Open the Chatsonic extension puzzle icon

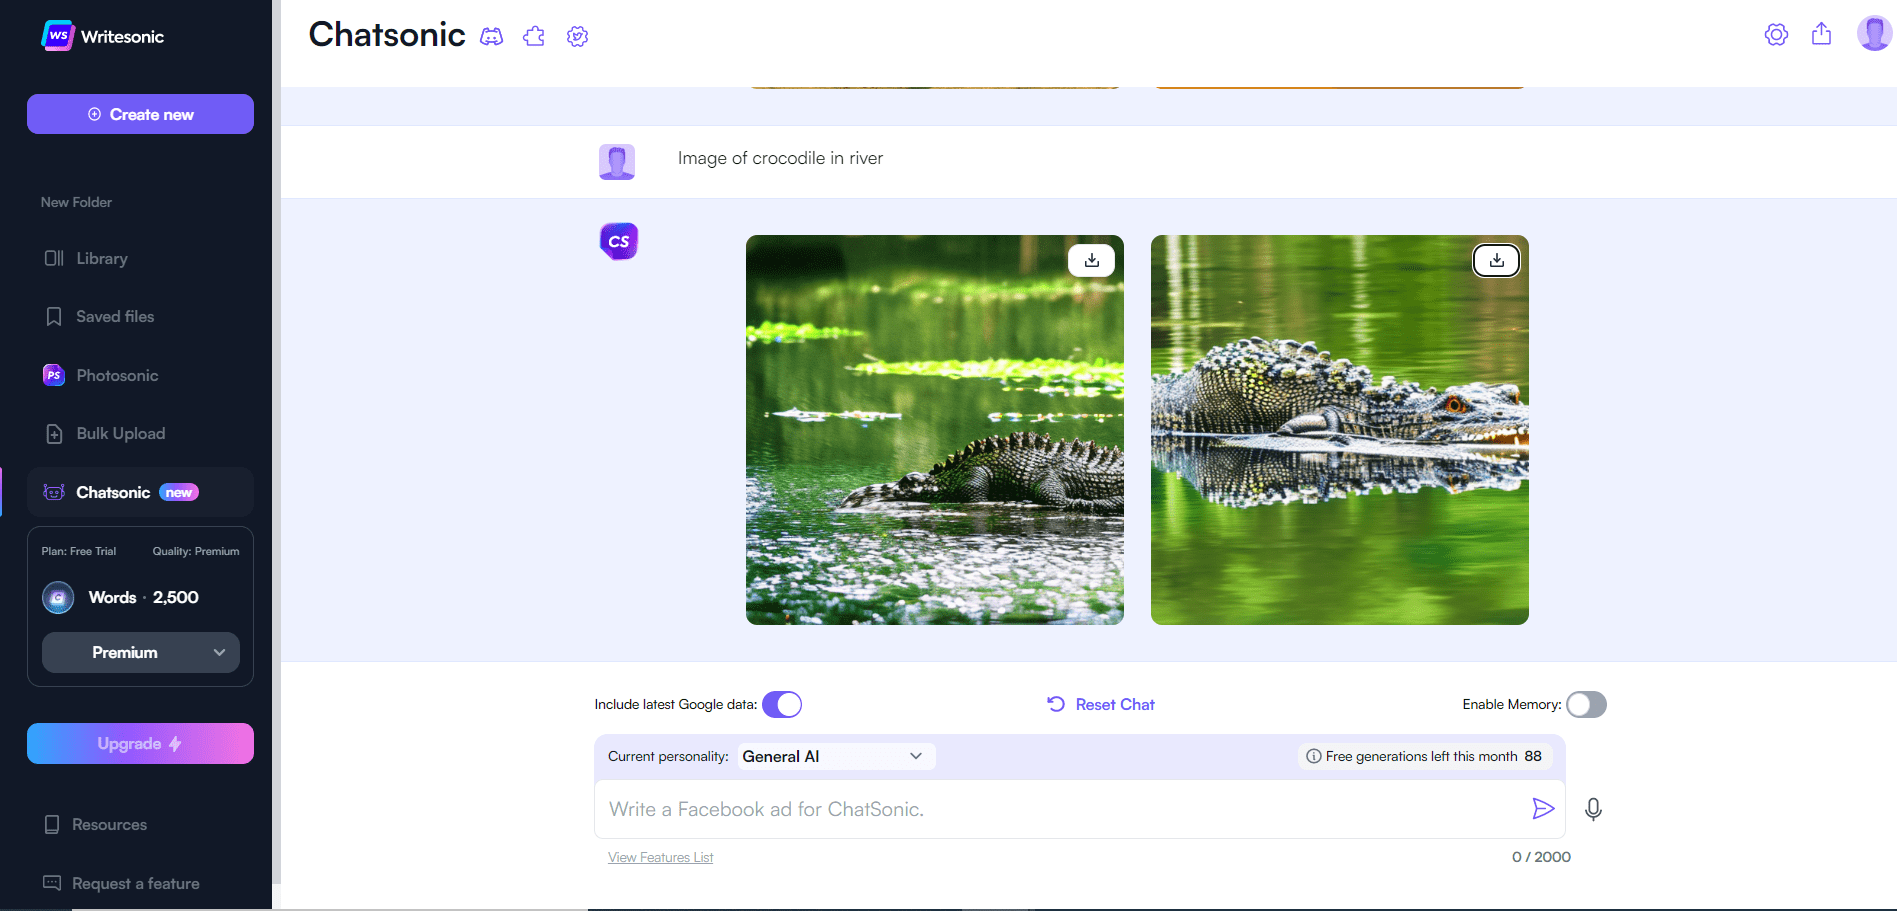534,36
